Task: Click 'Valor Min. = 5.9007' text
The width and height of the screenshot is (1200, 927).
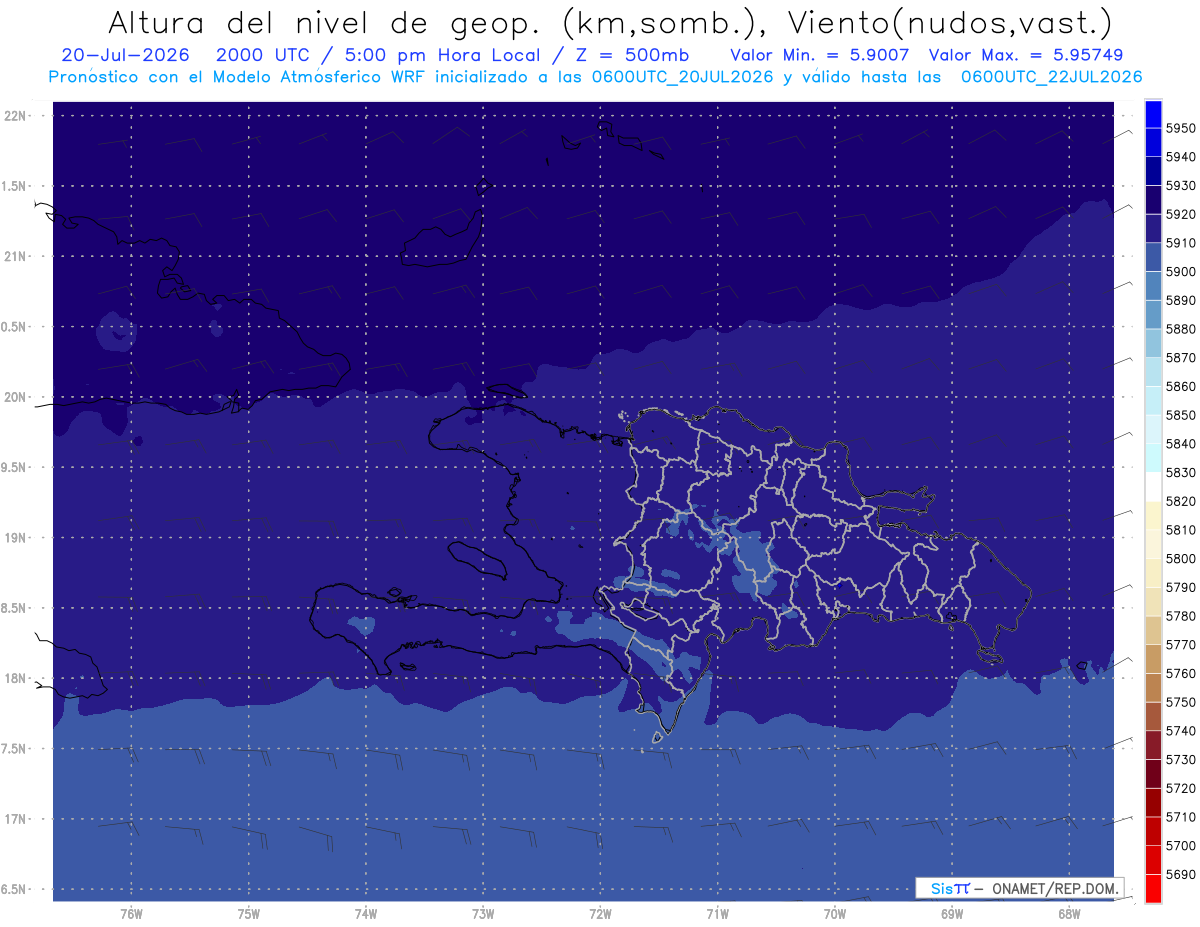Action: 820,55
